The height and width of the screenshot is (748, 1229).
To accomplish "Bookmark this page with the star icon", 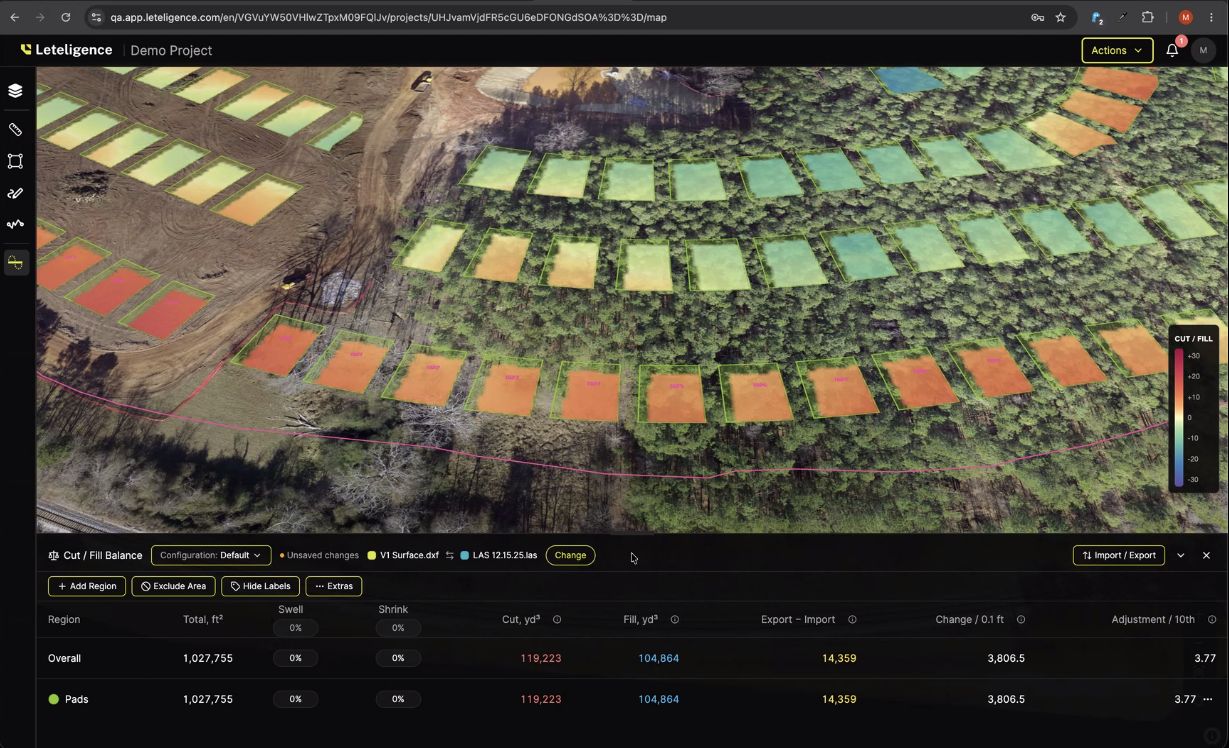I will coord(1060,17).
